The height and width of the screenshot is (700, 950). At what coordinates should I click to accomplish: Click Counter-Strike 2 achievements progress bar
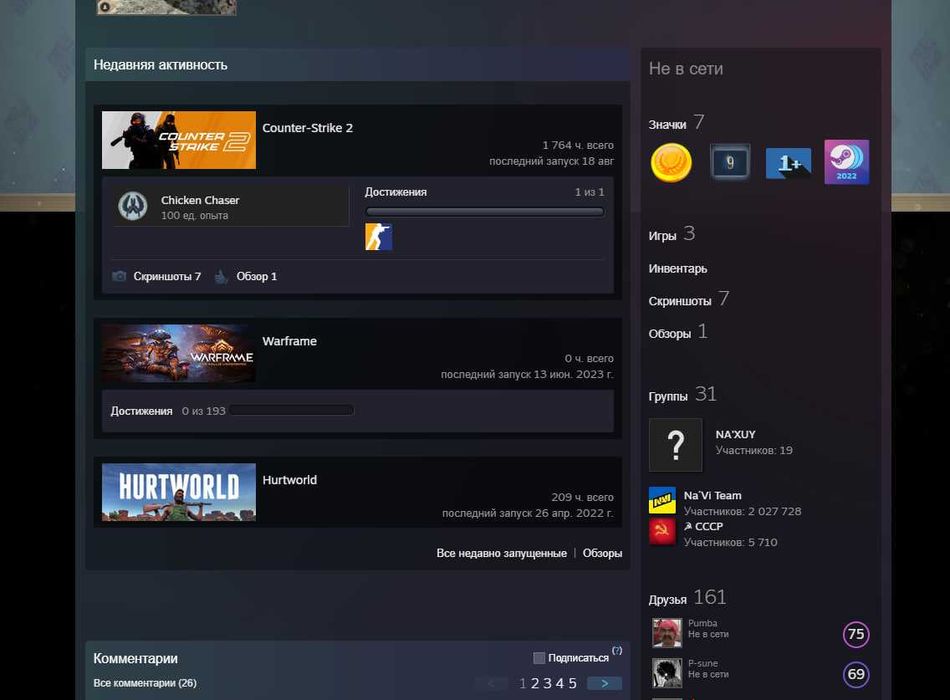tap(485, 212)
